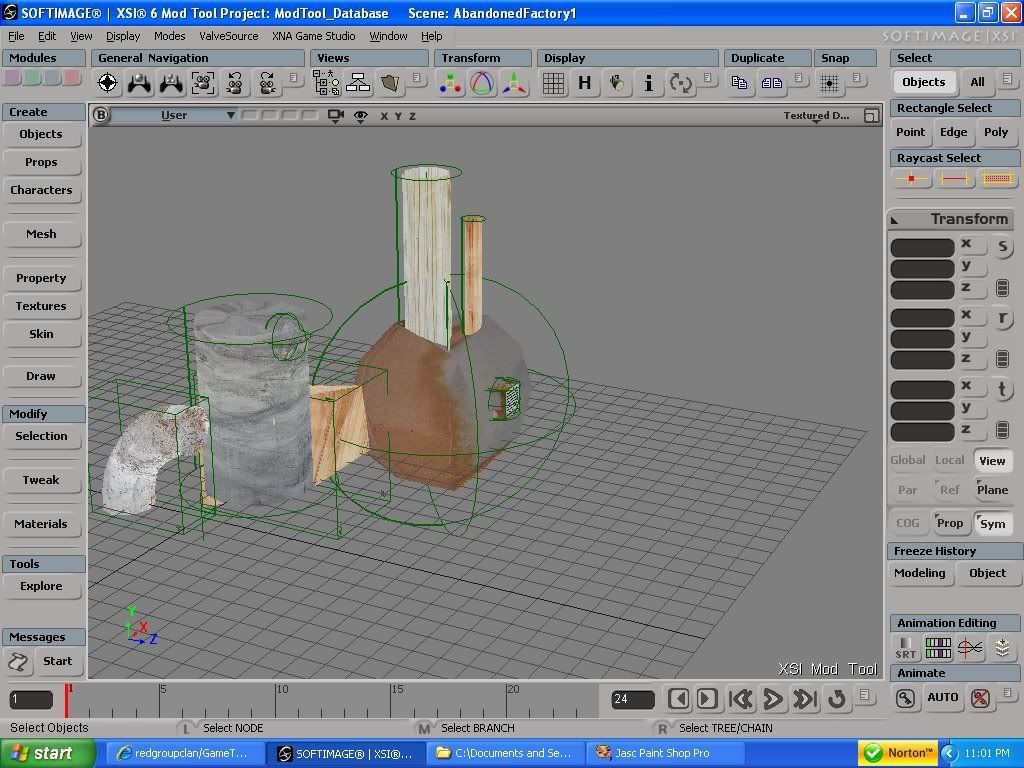
Task: Click the Explore tools button
Action: tap(41, 586)
